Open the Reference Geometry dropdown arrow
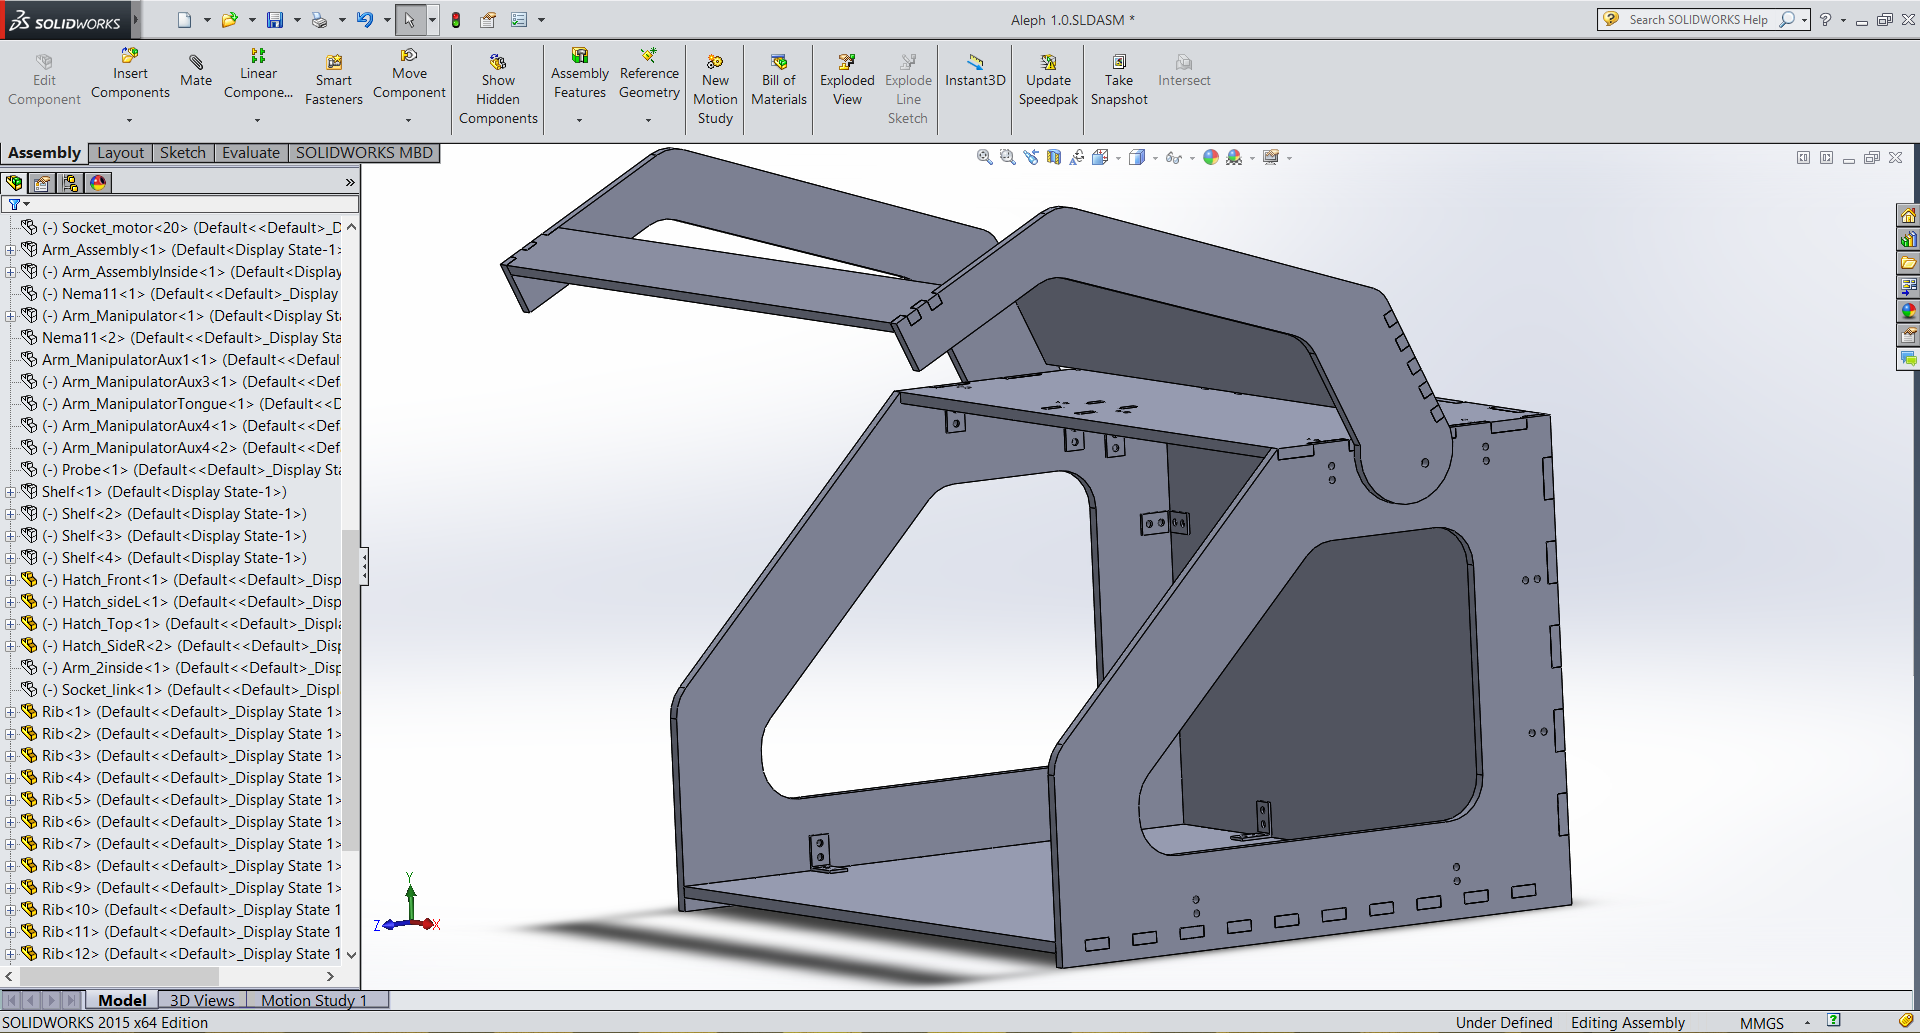The height and width of the screenshot is (1033, 1920). click(649, 121)
